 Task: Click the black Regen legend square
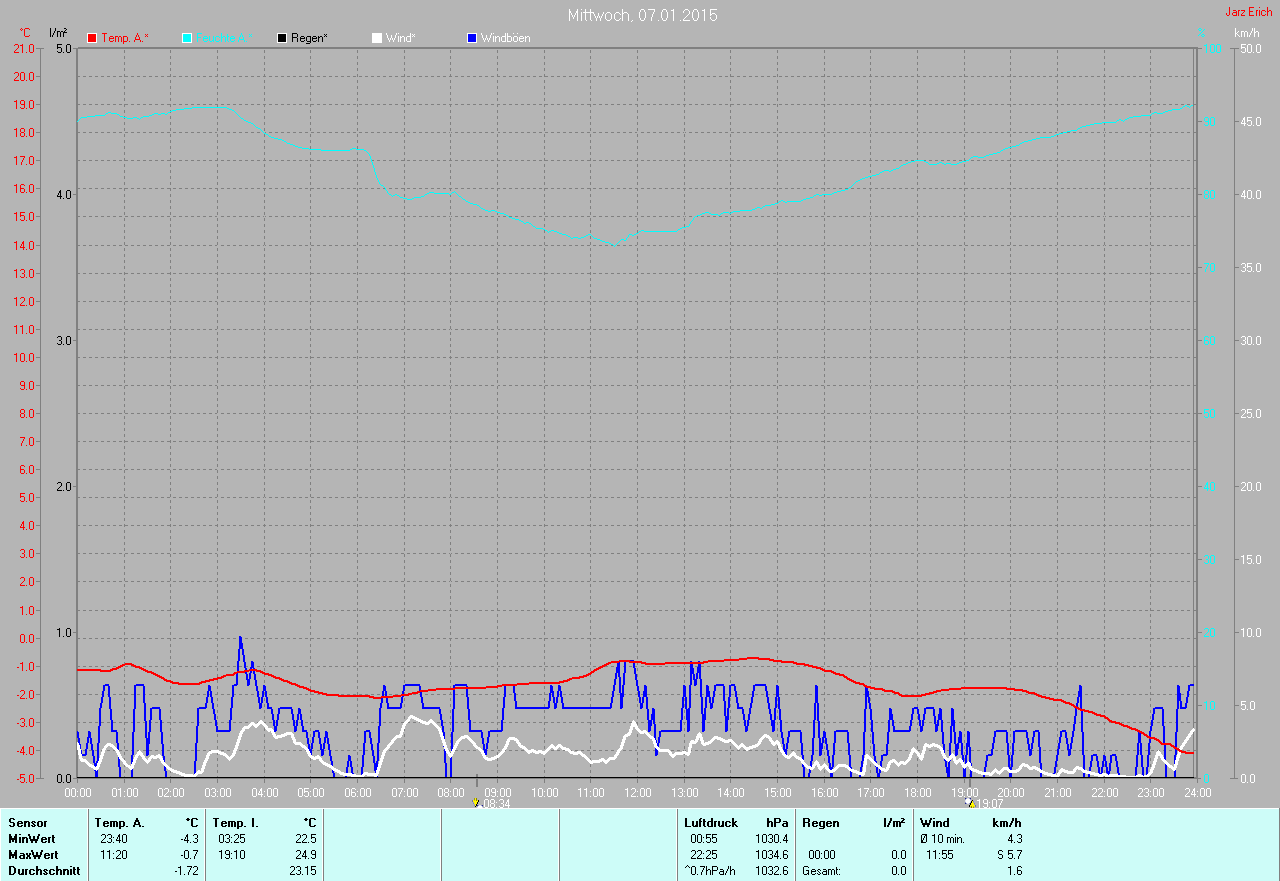282,38
